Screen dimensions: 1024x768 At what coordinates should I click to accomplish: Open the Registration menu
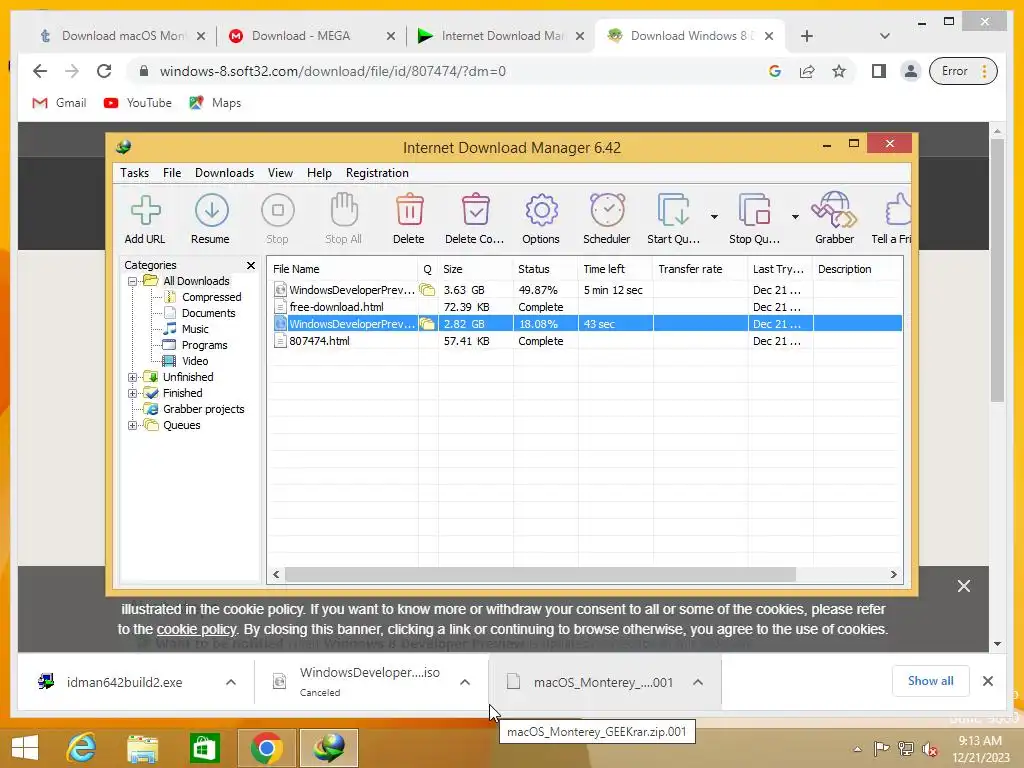(x=377, y=173)
